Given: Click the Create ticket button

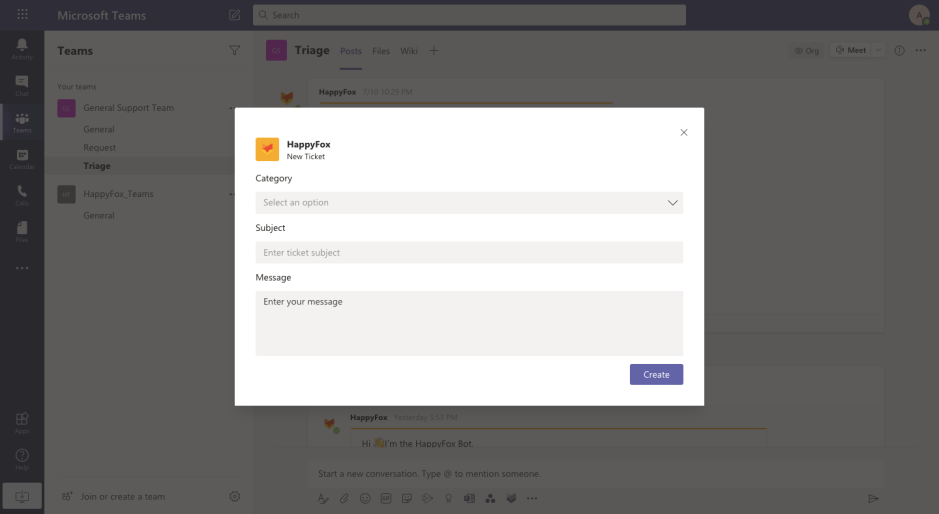Looking at the screenshot, I should tap(656, 374).
